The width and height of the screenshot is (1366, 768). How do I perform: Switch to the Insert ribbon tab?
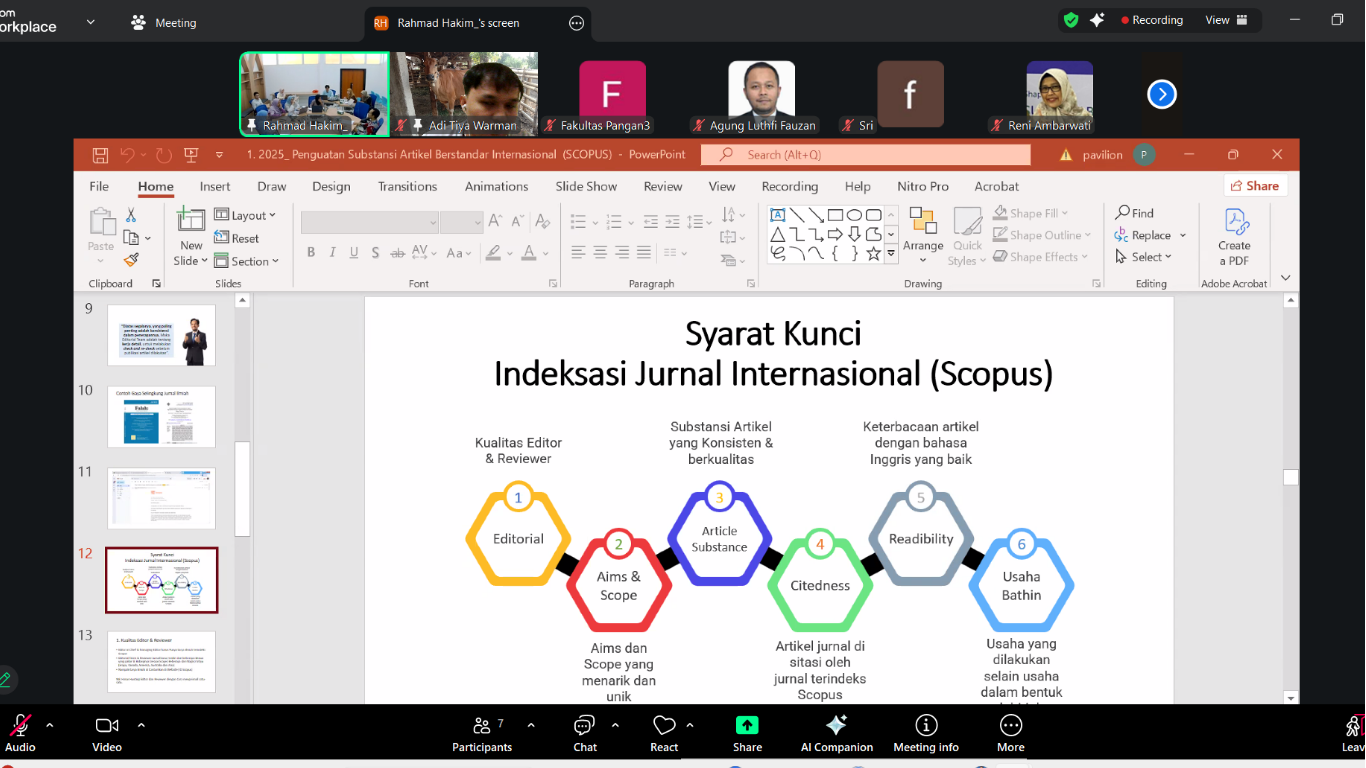pos(215,186)
